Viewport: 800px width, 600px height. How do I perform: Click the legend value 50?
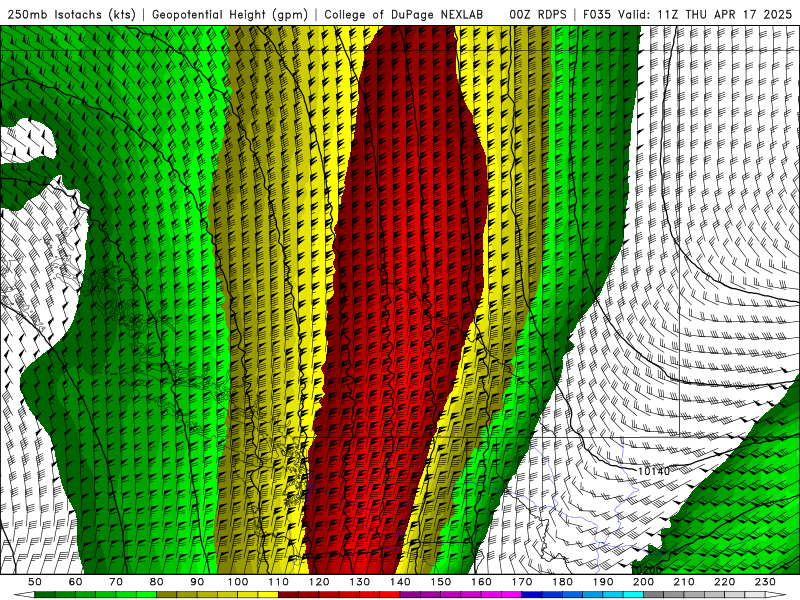[x=35, y=582]
